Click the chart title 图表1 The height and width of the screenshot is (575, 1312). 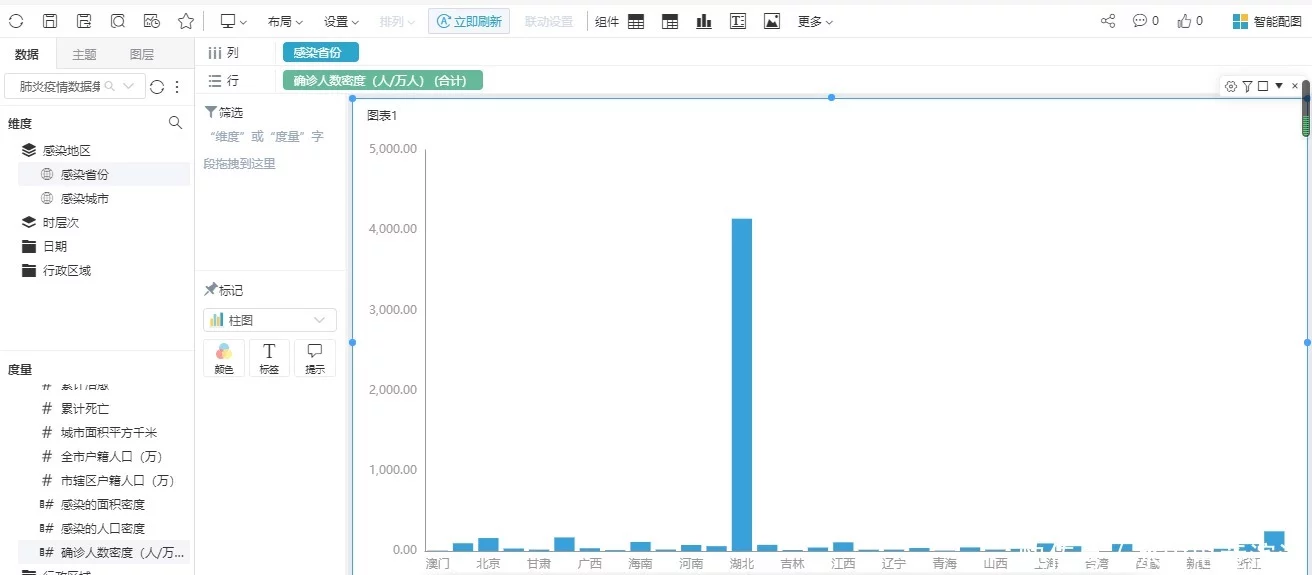point(382,116)
